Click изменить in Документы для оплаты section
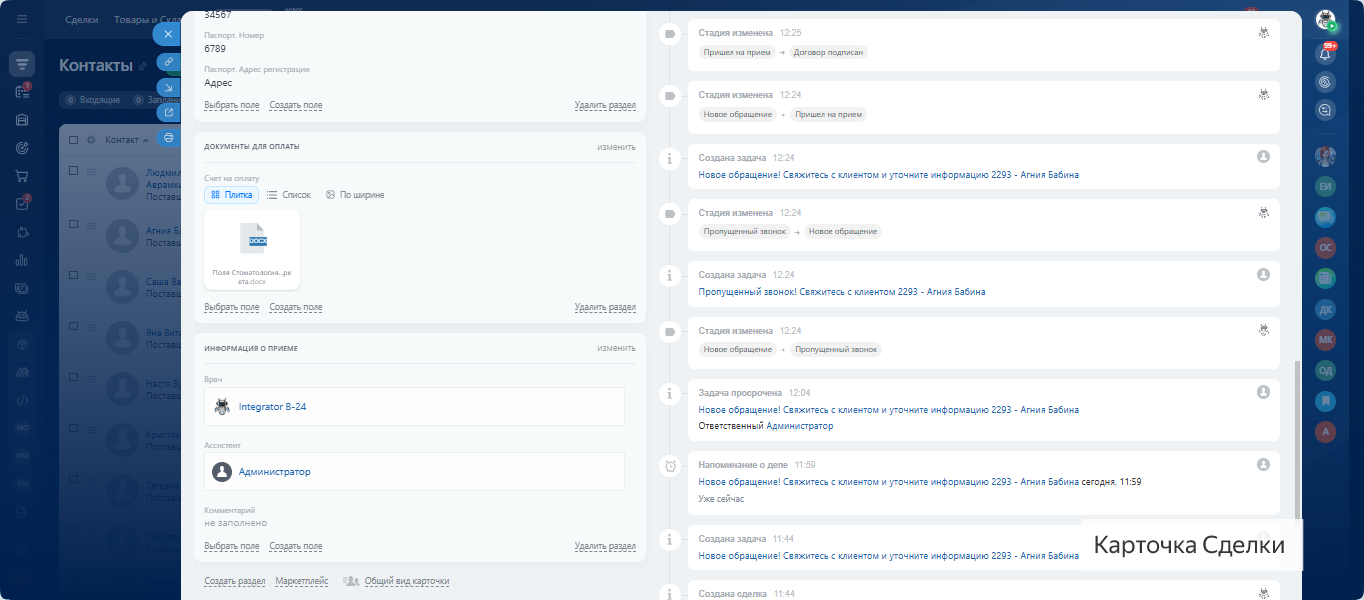Screen dimensions: 1364x600 [616, 147]
